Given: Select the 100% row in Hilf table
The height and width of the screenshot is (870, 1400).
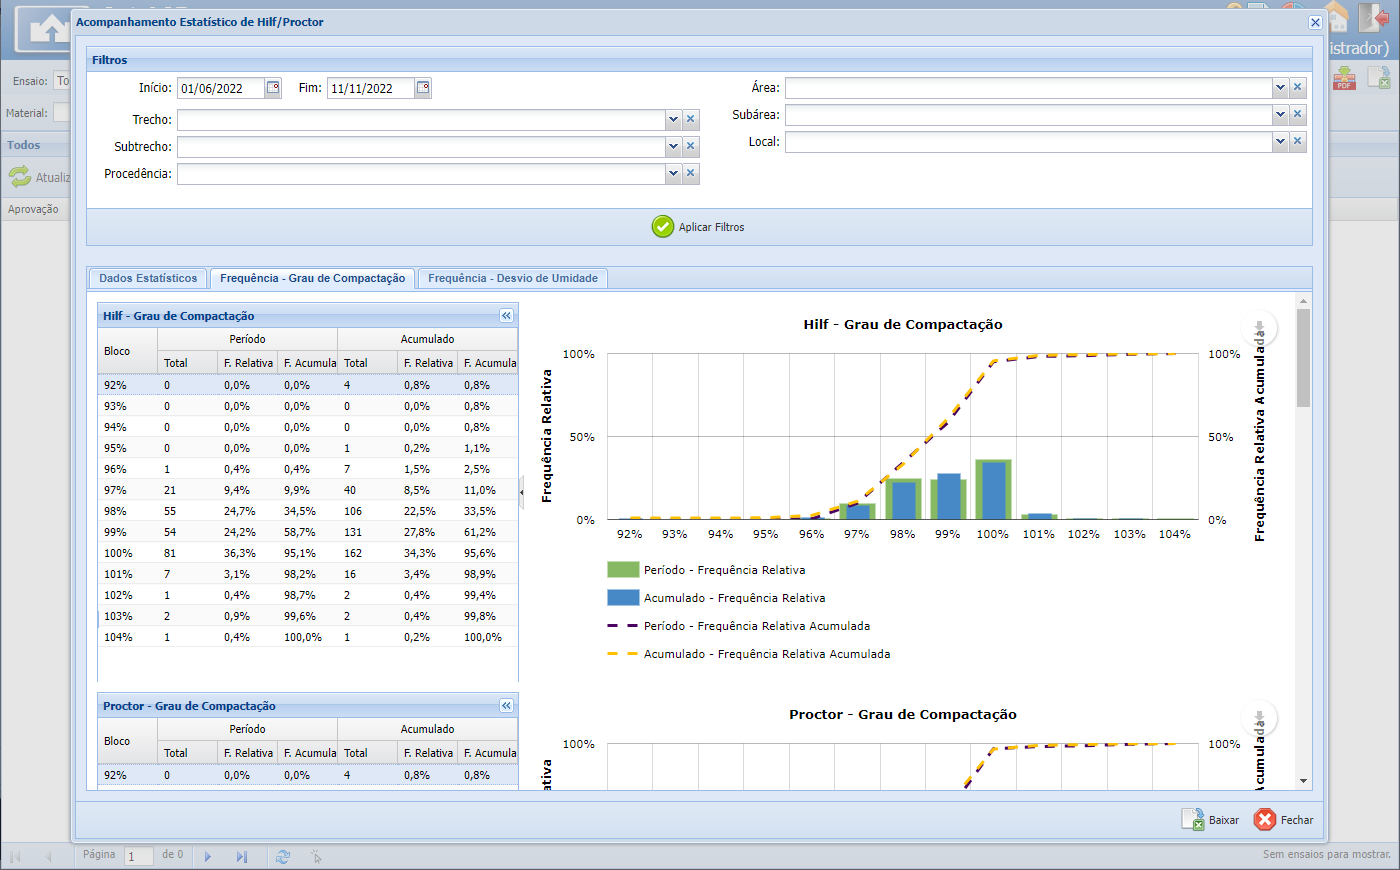Looking at the screenshot, I should pos(308,553).
